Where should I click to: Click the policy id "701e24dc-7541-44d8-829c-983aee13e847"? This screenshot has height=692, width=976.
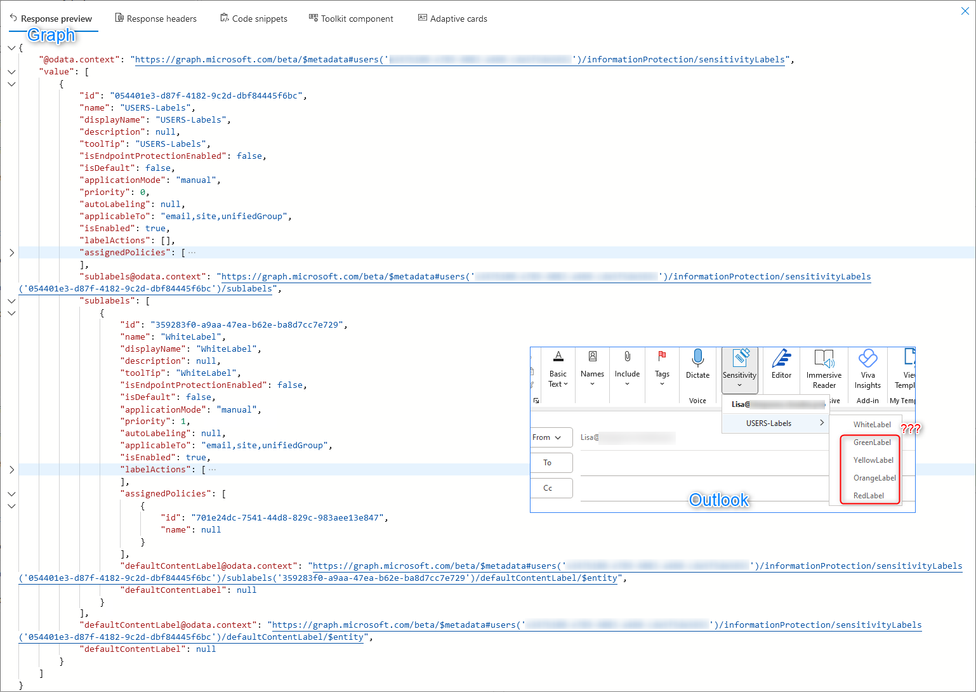[x=287, y=518]
